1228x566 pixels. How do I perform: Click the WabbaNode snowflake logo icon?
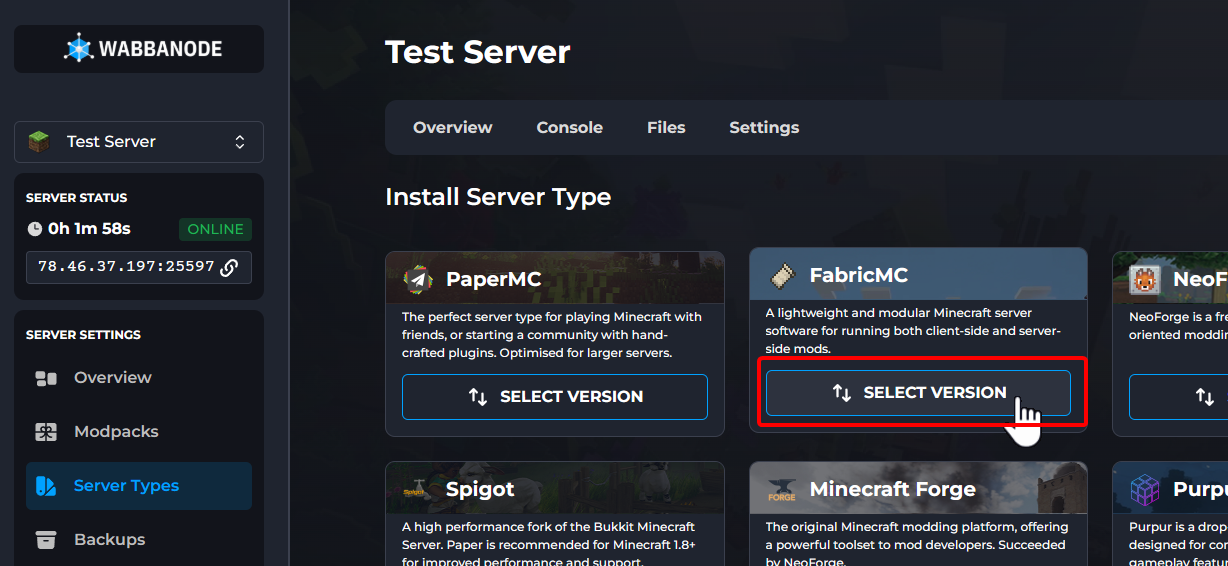point(78,48)
